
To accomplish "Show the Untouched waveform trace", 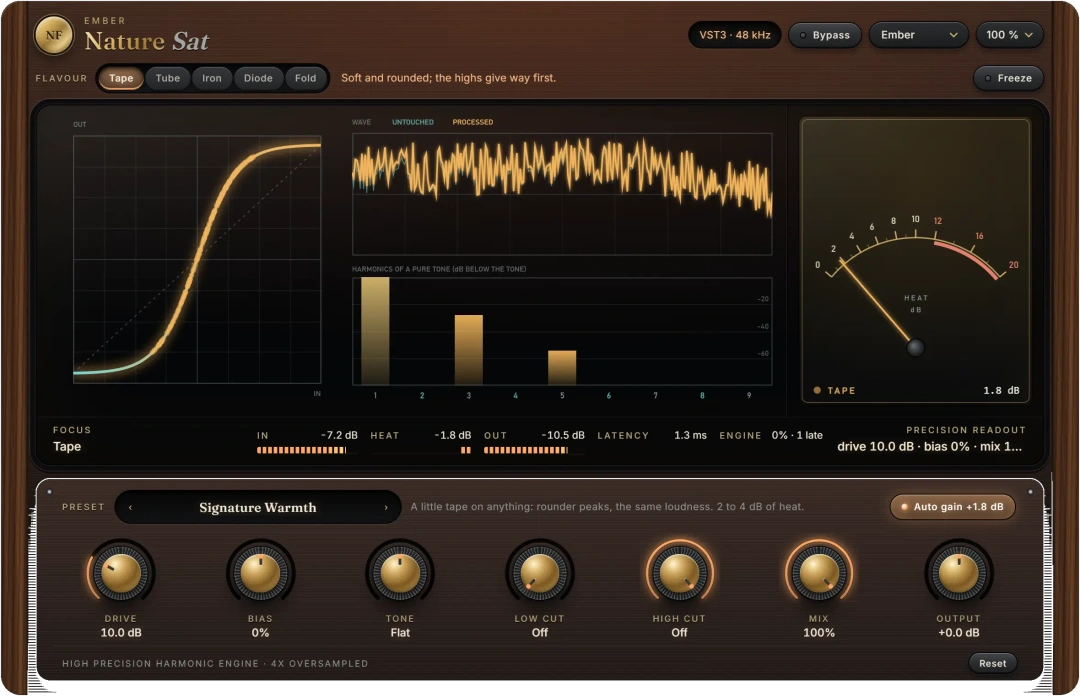I will [413, 122].
